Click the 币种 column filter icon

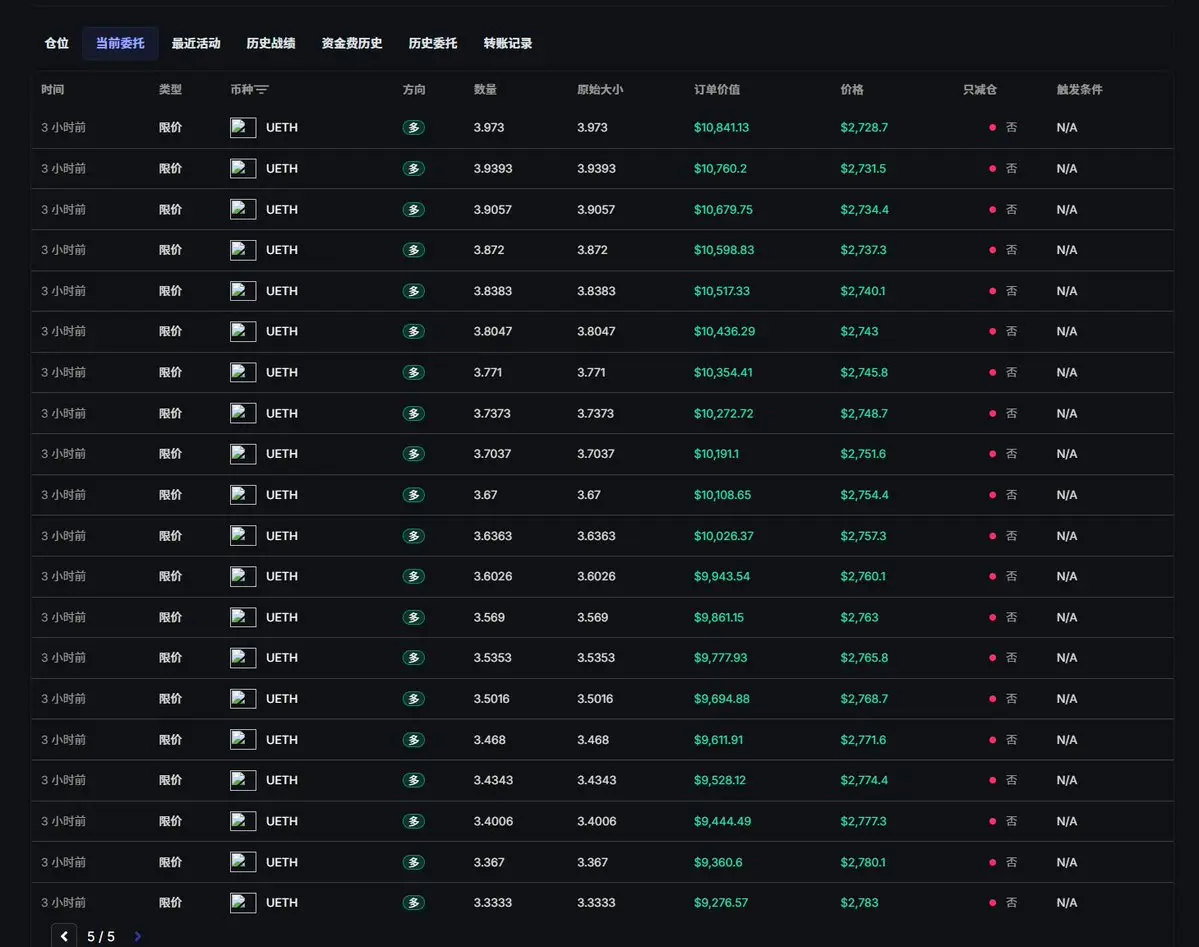[x=262, y=90]
